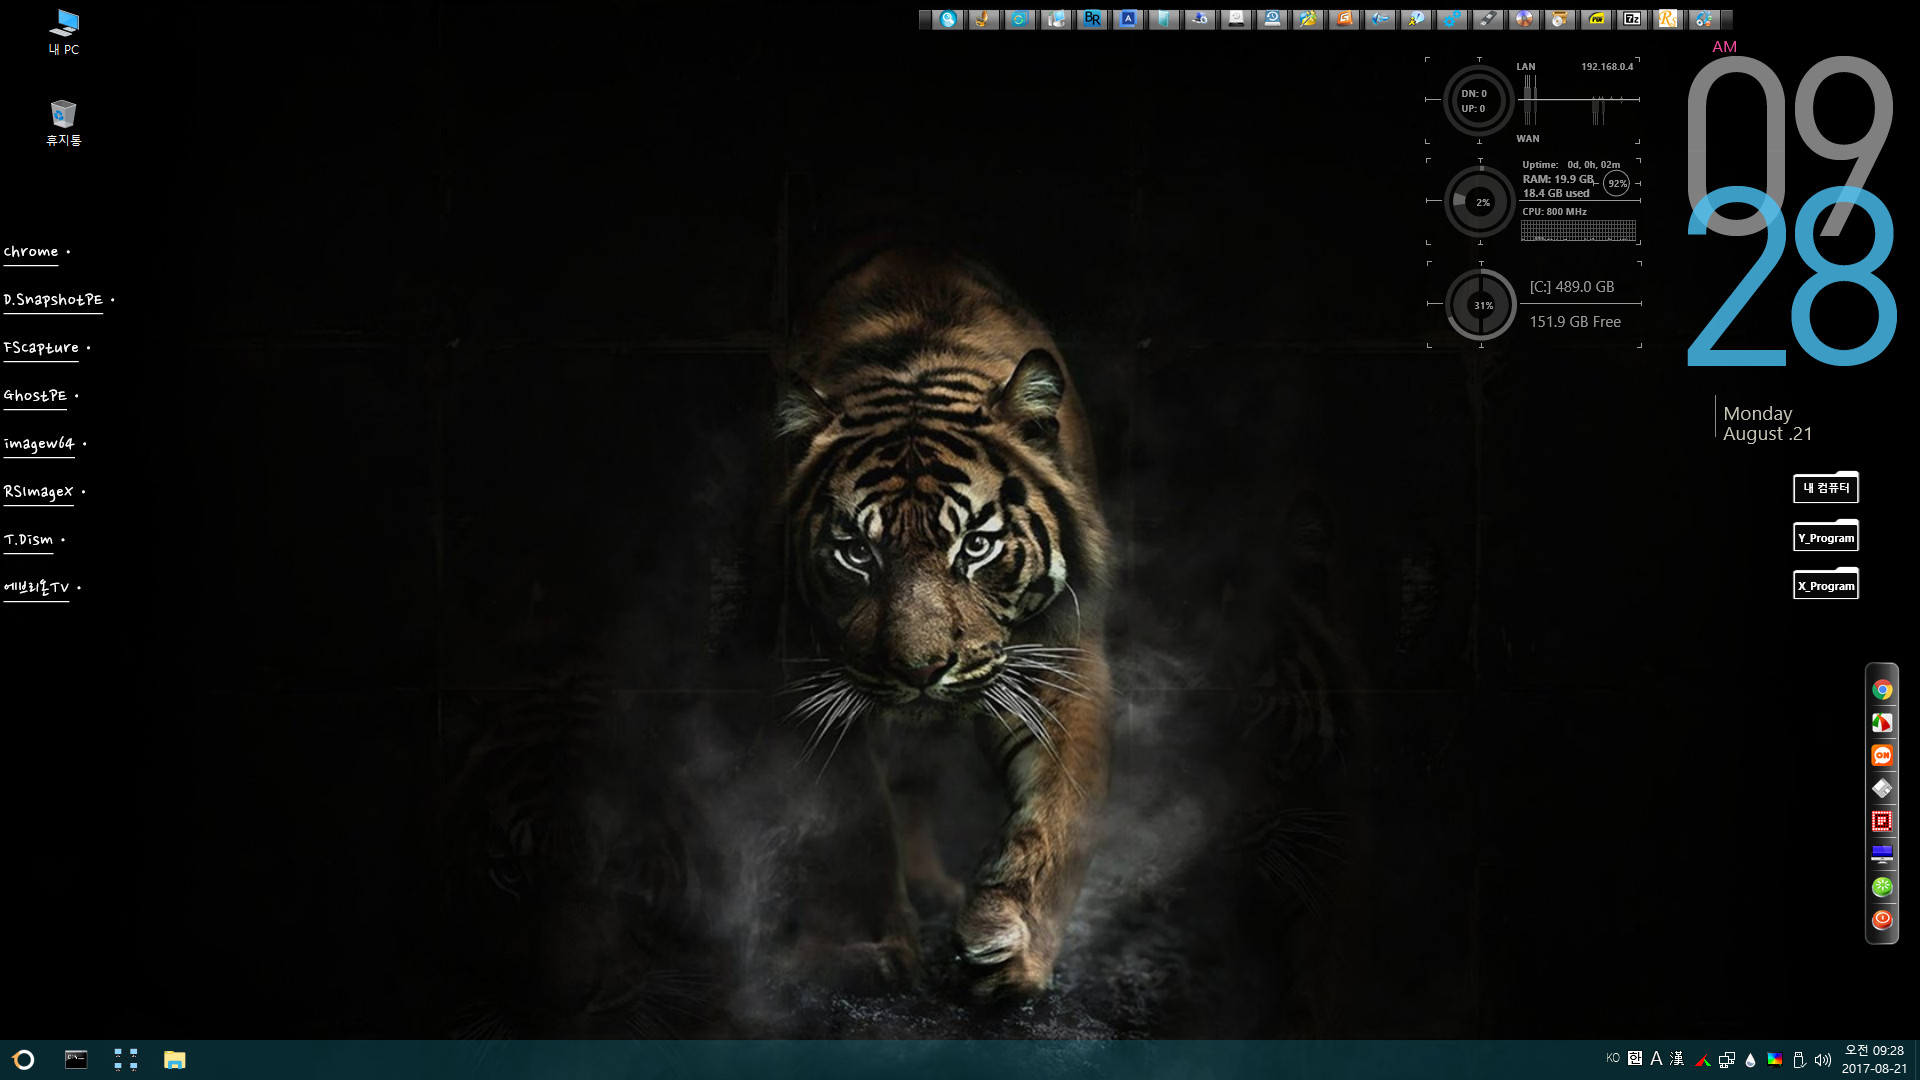The image size is (1920, 1080).
Task: Click the red power button in right dock
Action: (x=1882, y=920)
